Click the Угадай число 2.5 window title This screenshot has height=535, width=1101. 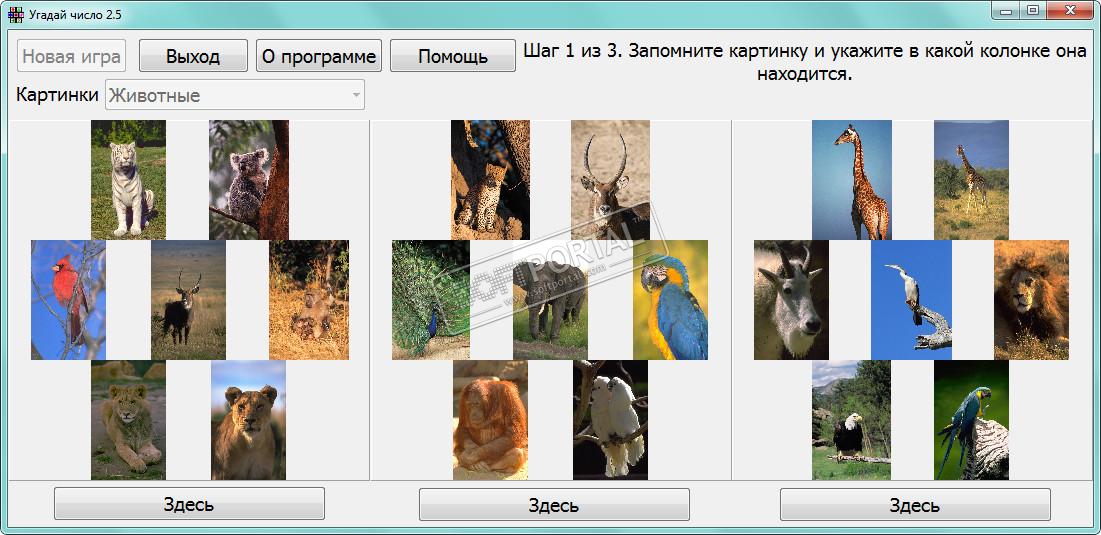pyautogui.click(x=75, y=14)
